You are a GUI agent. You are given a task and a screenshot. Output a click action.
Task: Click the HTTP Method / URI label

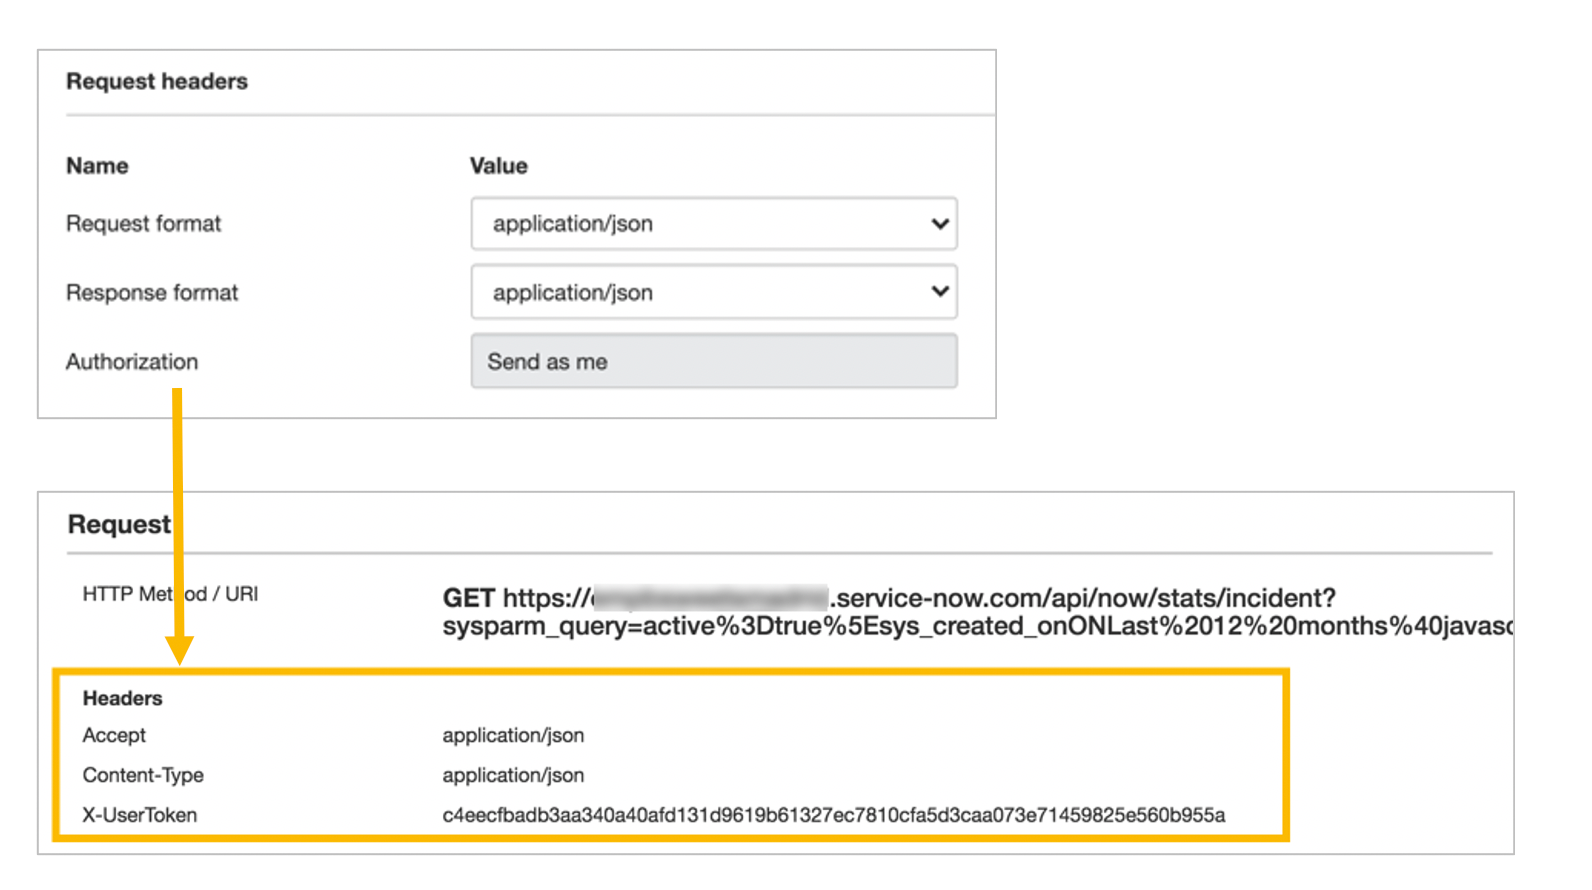coord(170,592)
